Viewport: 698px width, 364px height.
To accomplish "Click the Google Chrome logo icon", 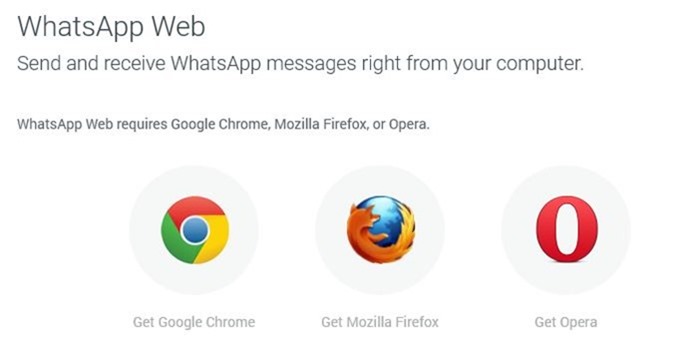I will tap(195, 230).
